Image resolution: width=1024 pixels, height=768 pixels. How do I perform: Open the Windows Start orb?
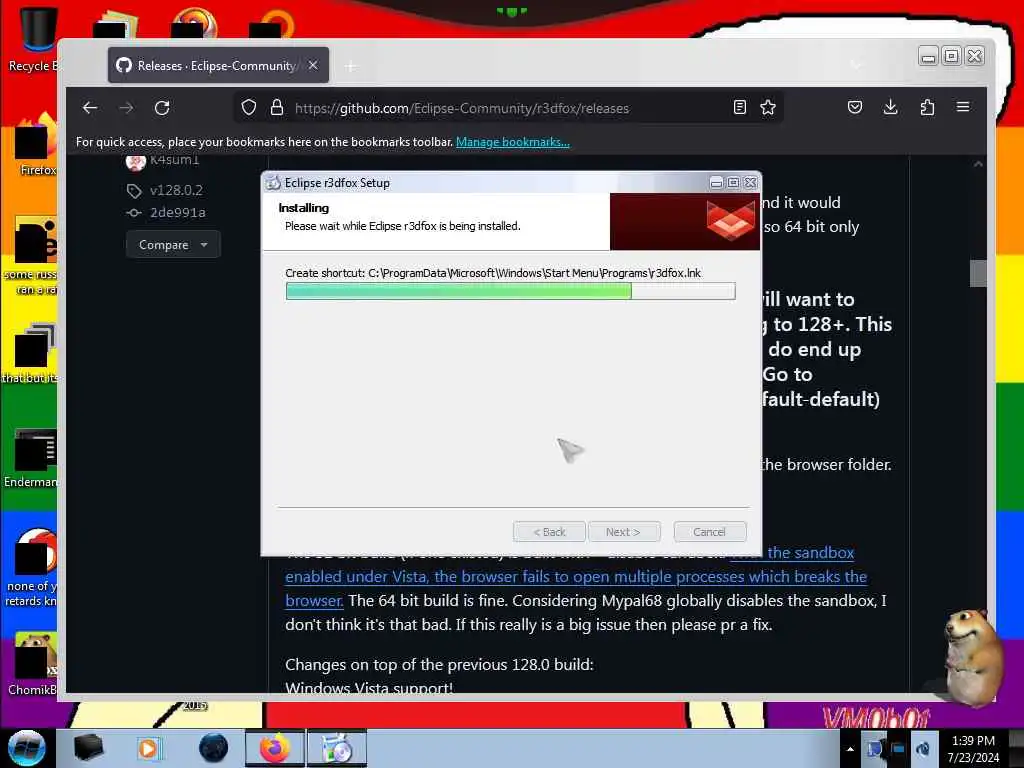(x=27, y=748)
